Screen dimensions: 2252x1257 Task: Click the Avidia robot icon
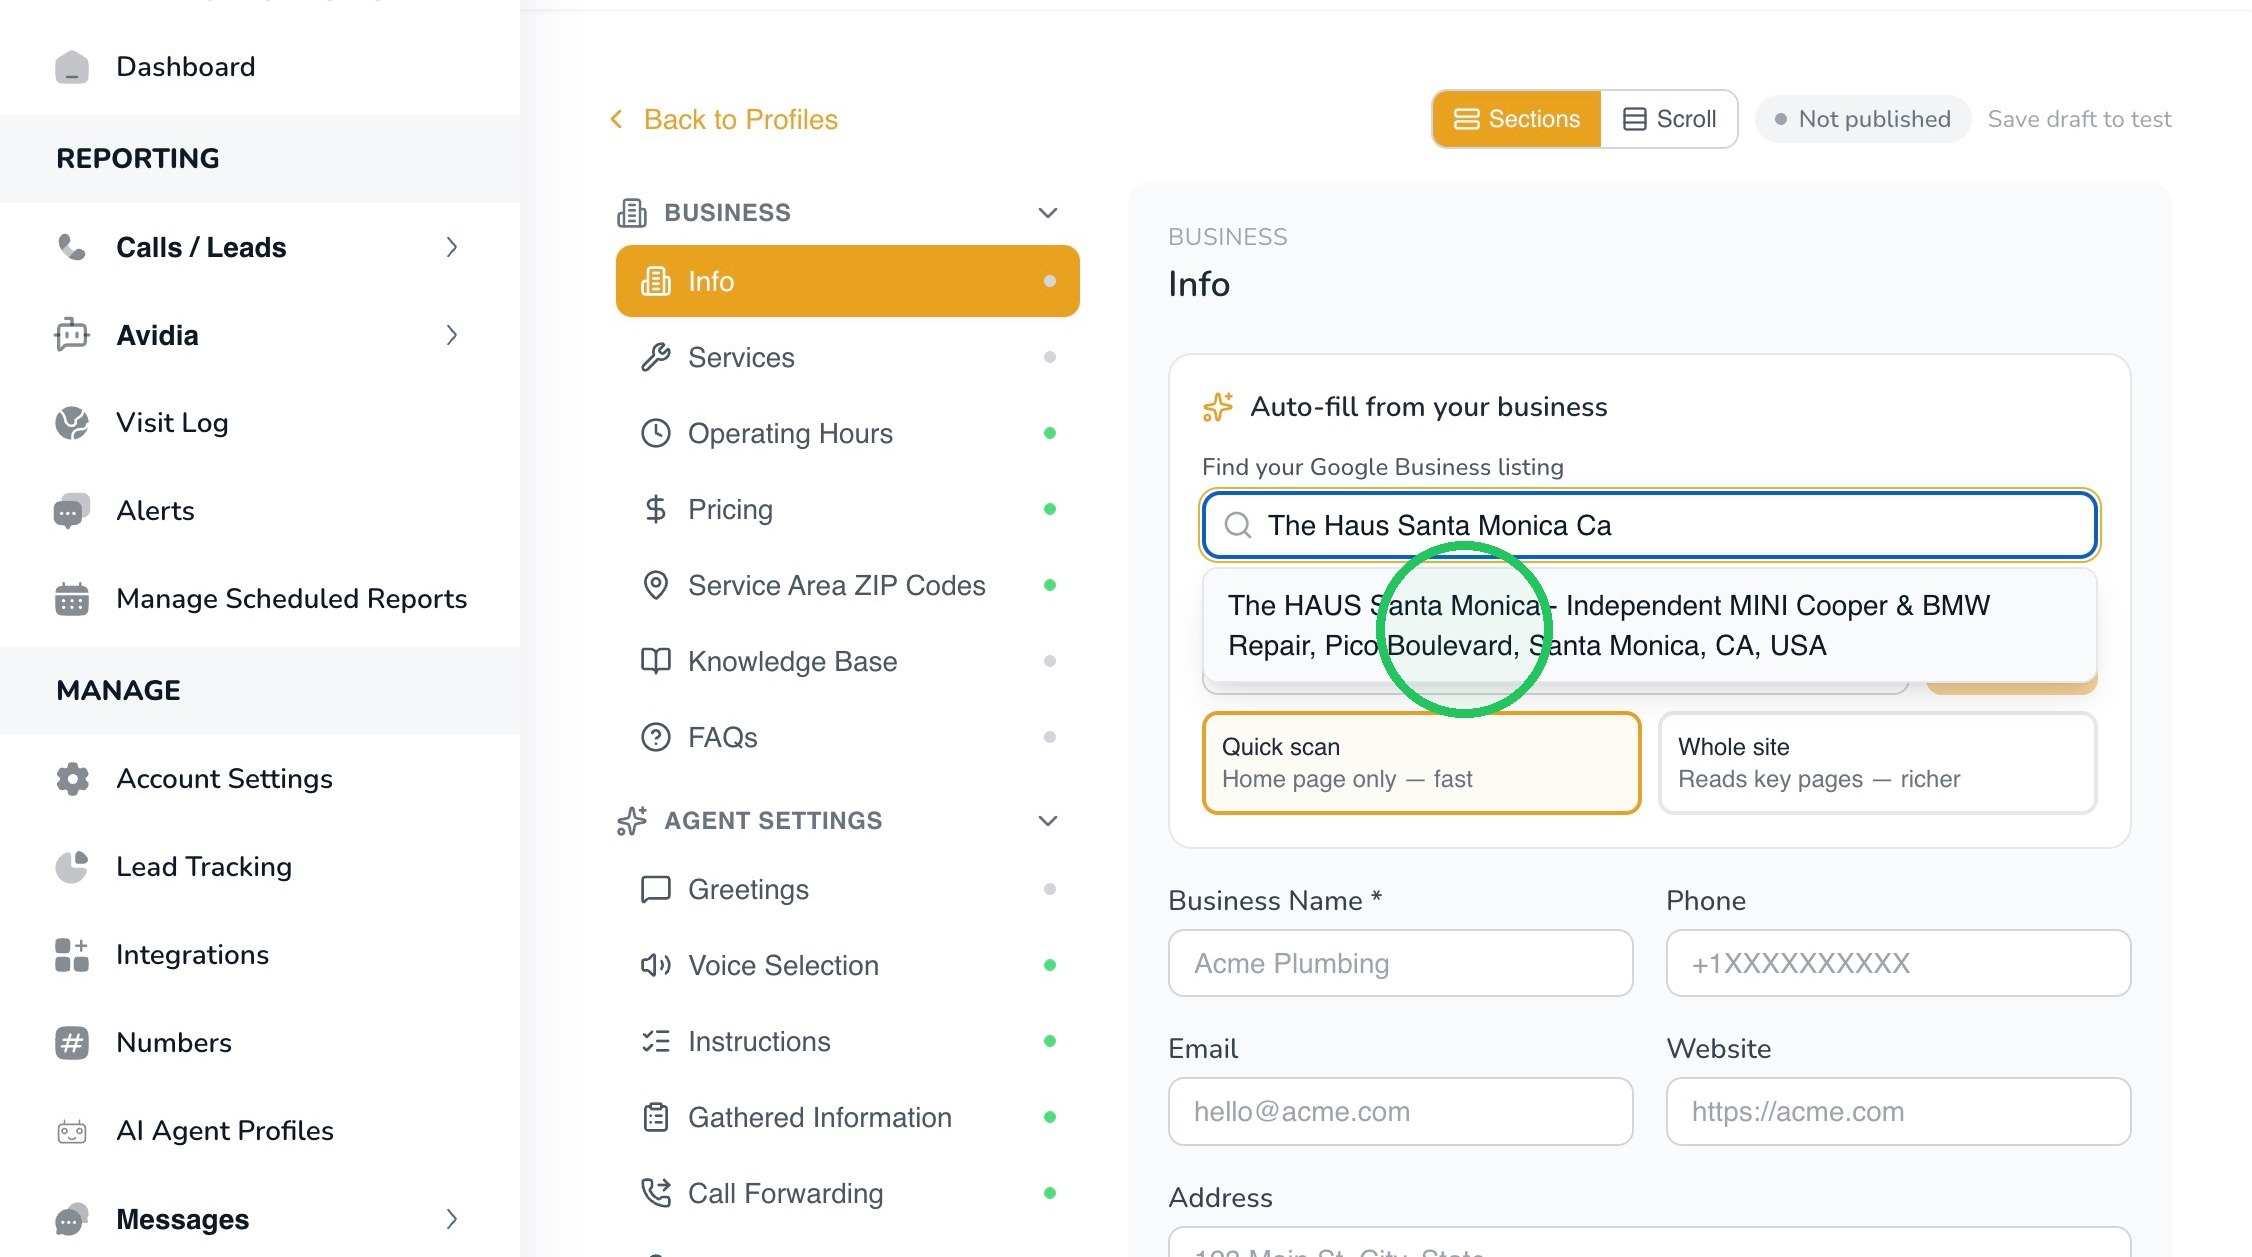(72, 335)
